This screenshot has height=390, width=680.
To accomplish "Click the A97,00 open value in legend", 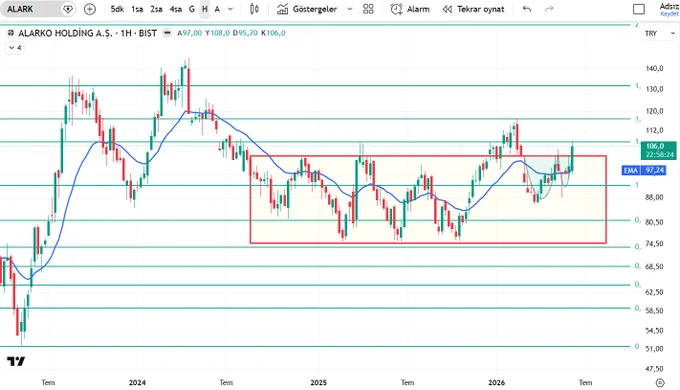I will 190,33.
